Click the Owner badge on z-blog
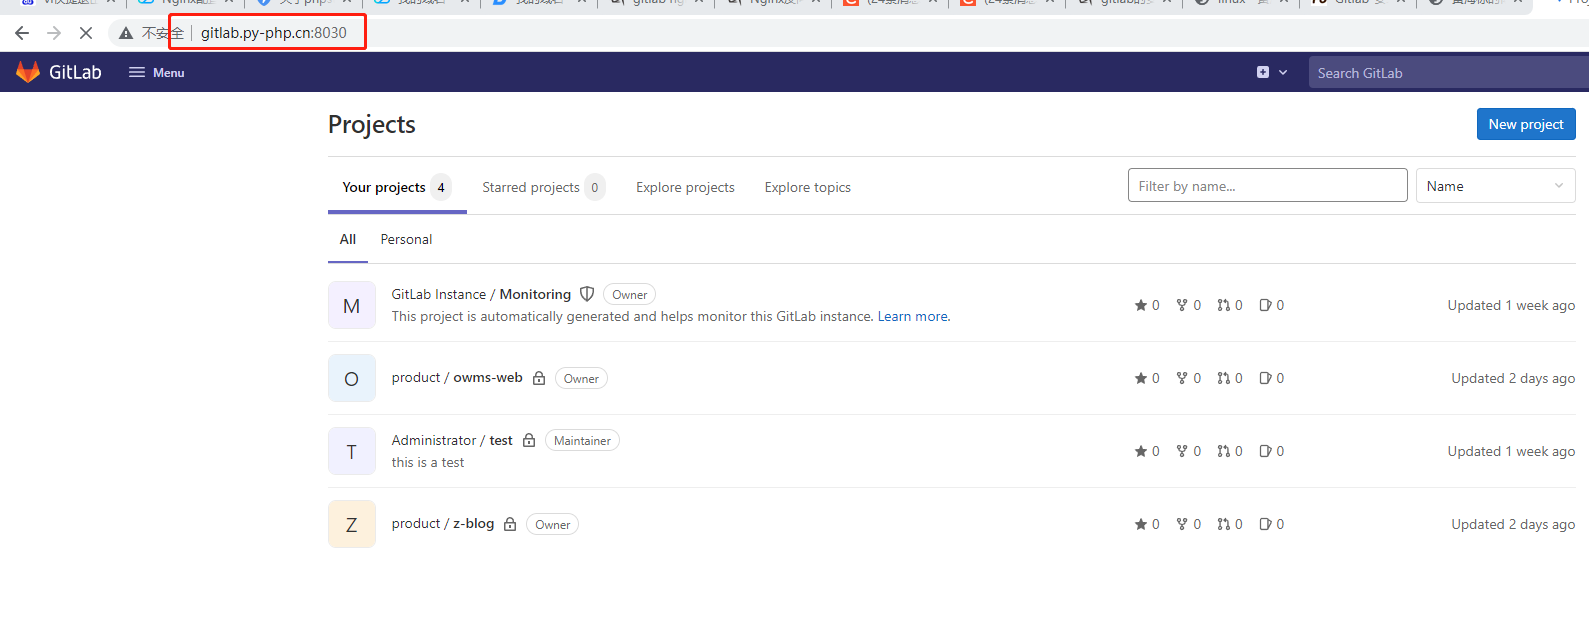 pyautogui.click(x=553, y=524)
